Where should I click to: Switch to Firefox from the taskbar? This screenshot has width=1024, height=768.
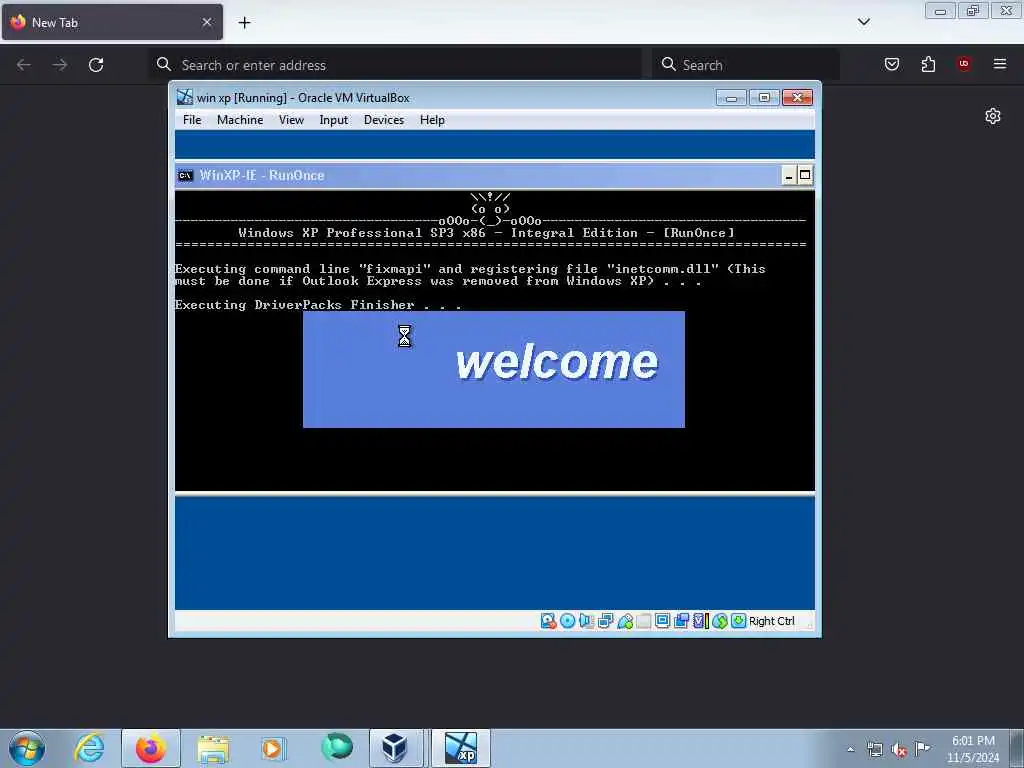click(x=151, y=748)
